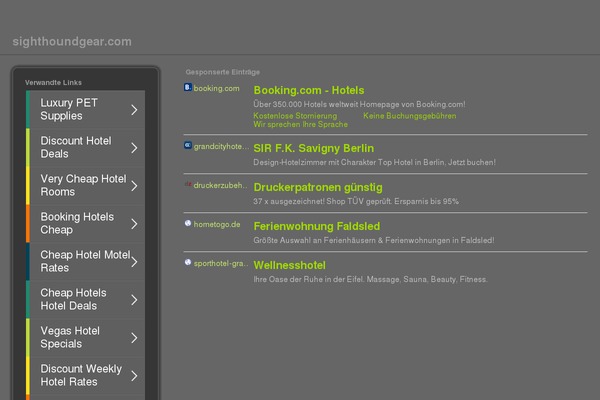The height and width of the screenshot is (400, 600).
Task: Click Design-Hotelzimmer mit Charakter description
Action: pyautogui.click(x=374, y=162)
